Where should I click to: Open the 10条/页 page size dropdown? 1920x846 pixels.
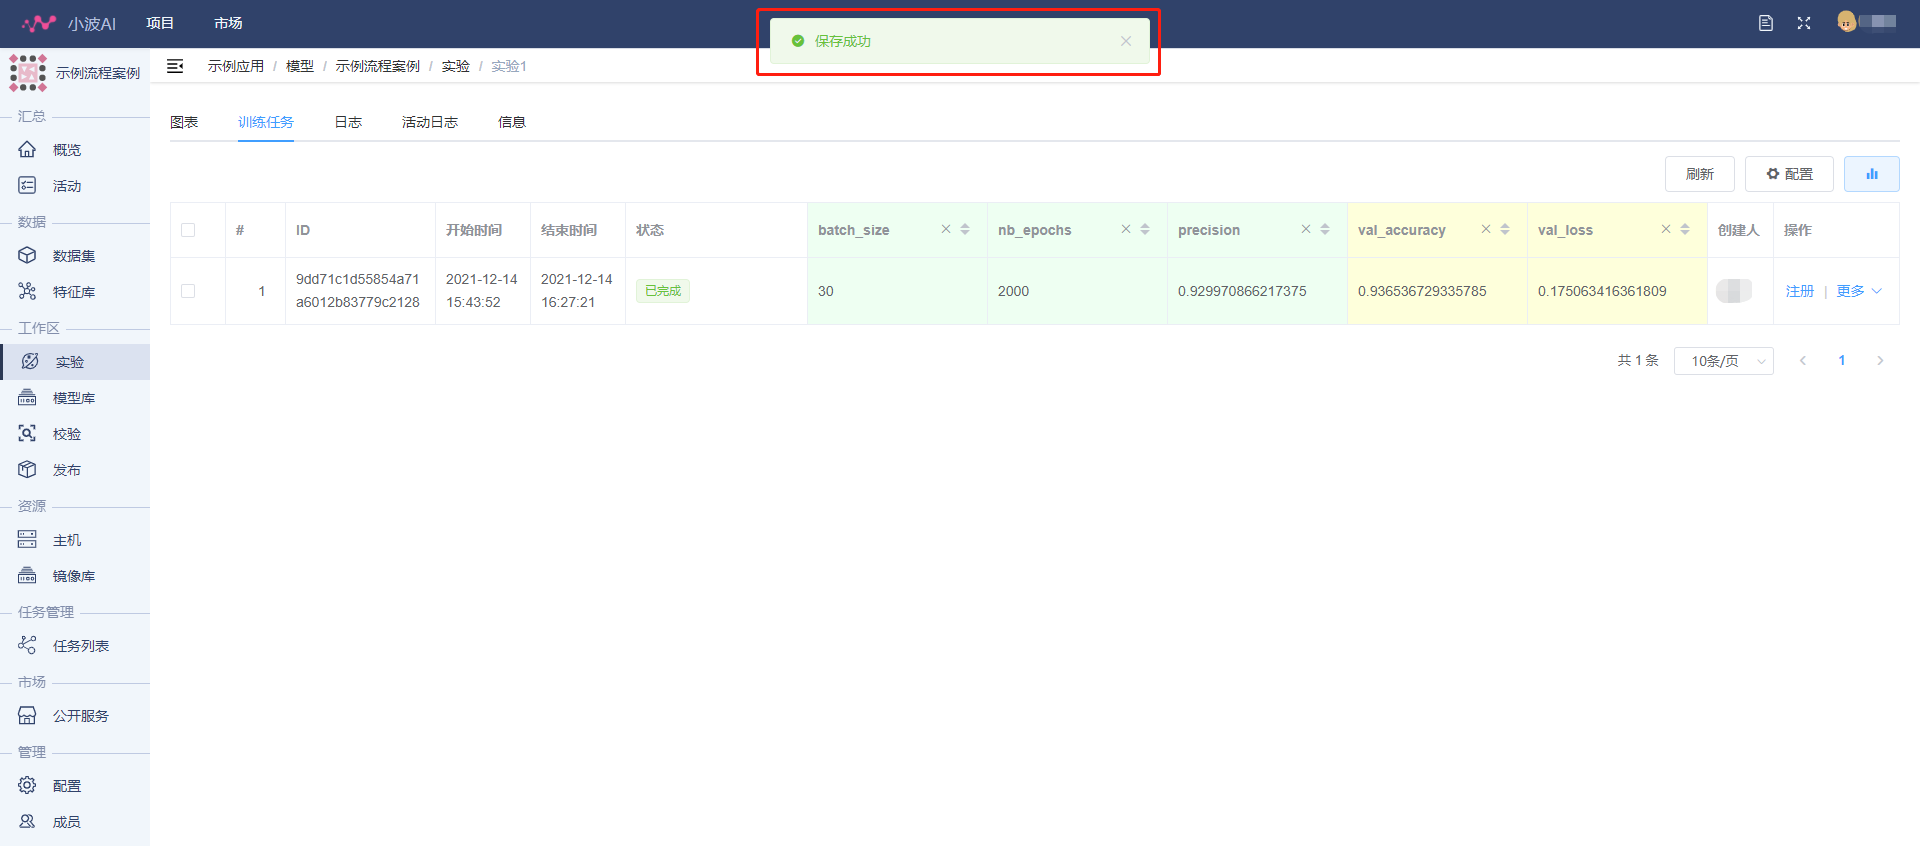pyautogui.click(x=1724, y=361)
